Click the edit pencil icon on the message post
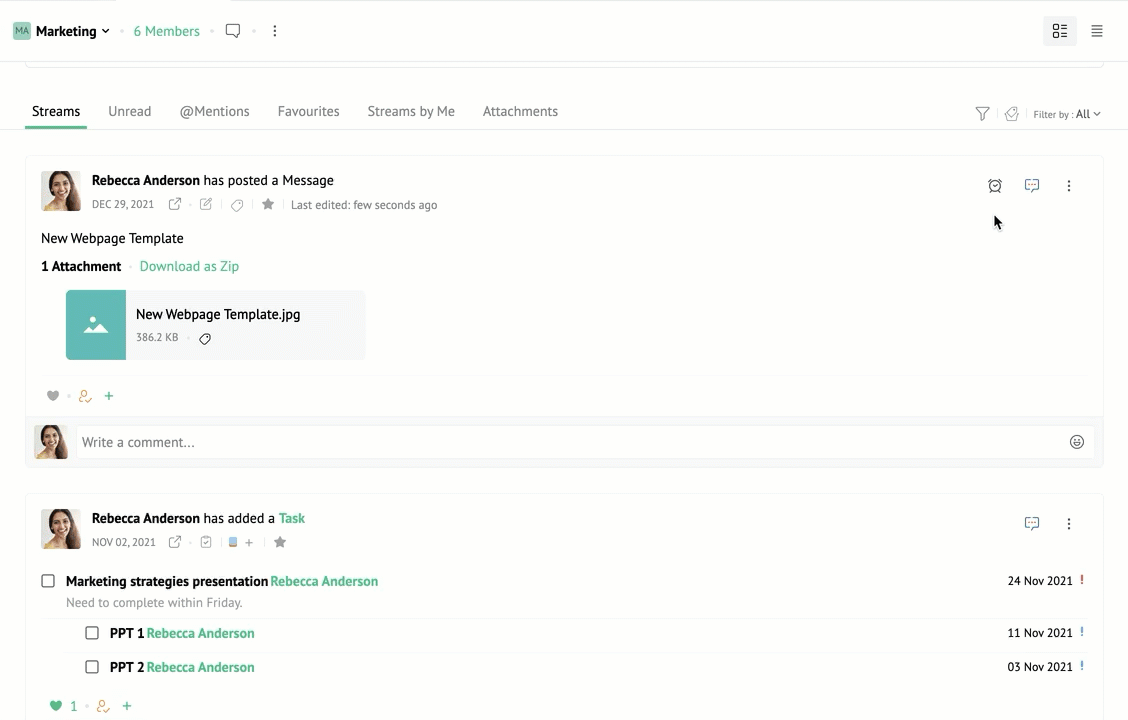This screenshot has height=720, width=1128. [206, 205]
